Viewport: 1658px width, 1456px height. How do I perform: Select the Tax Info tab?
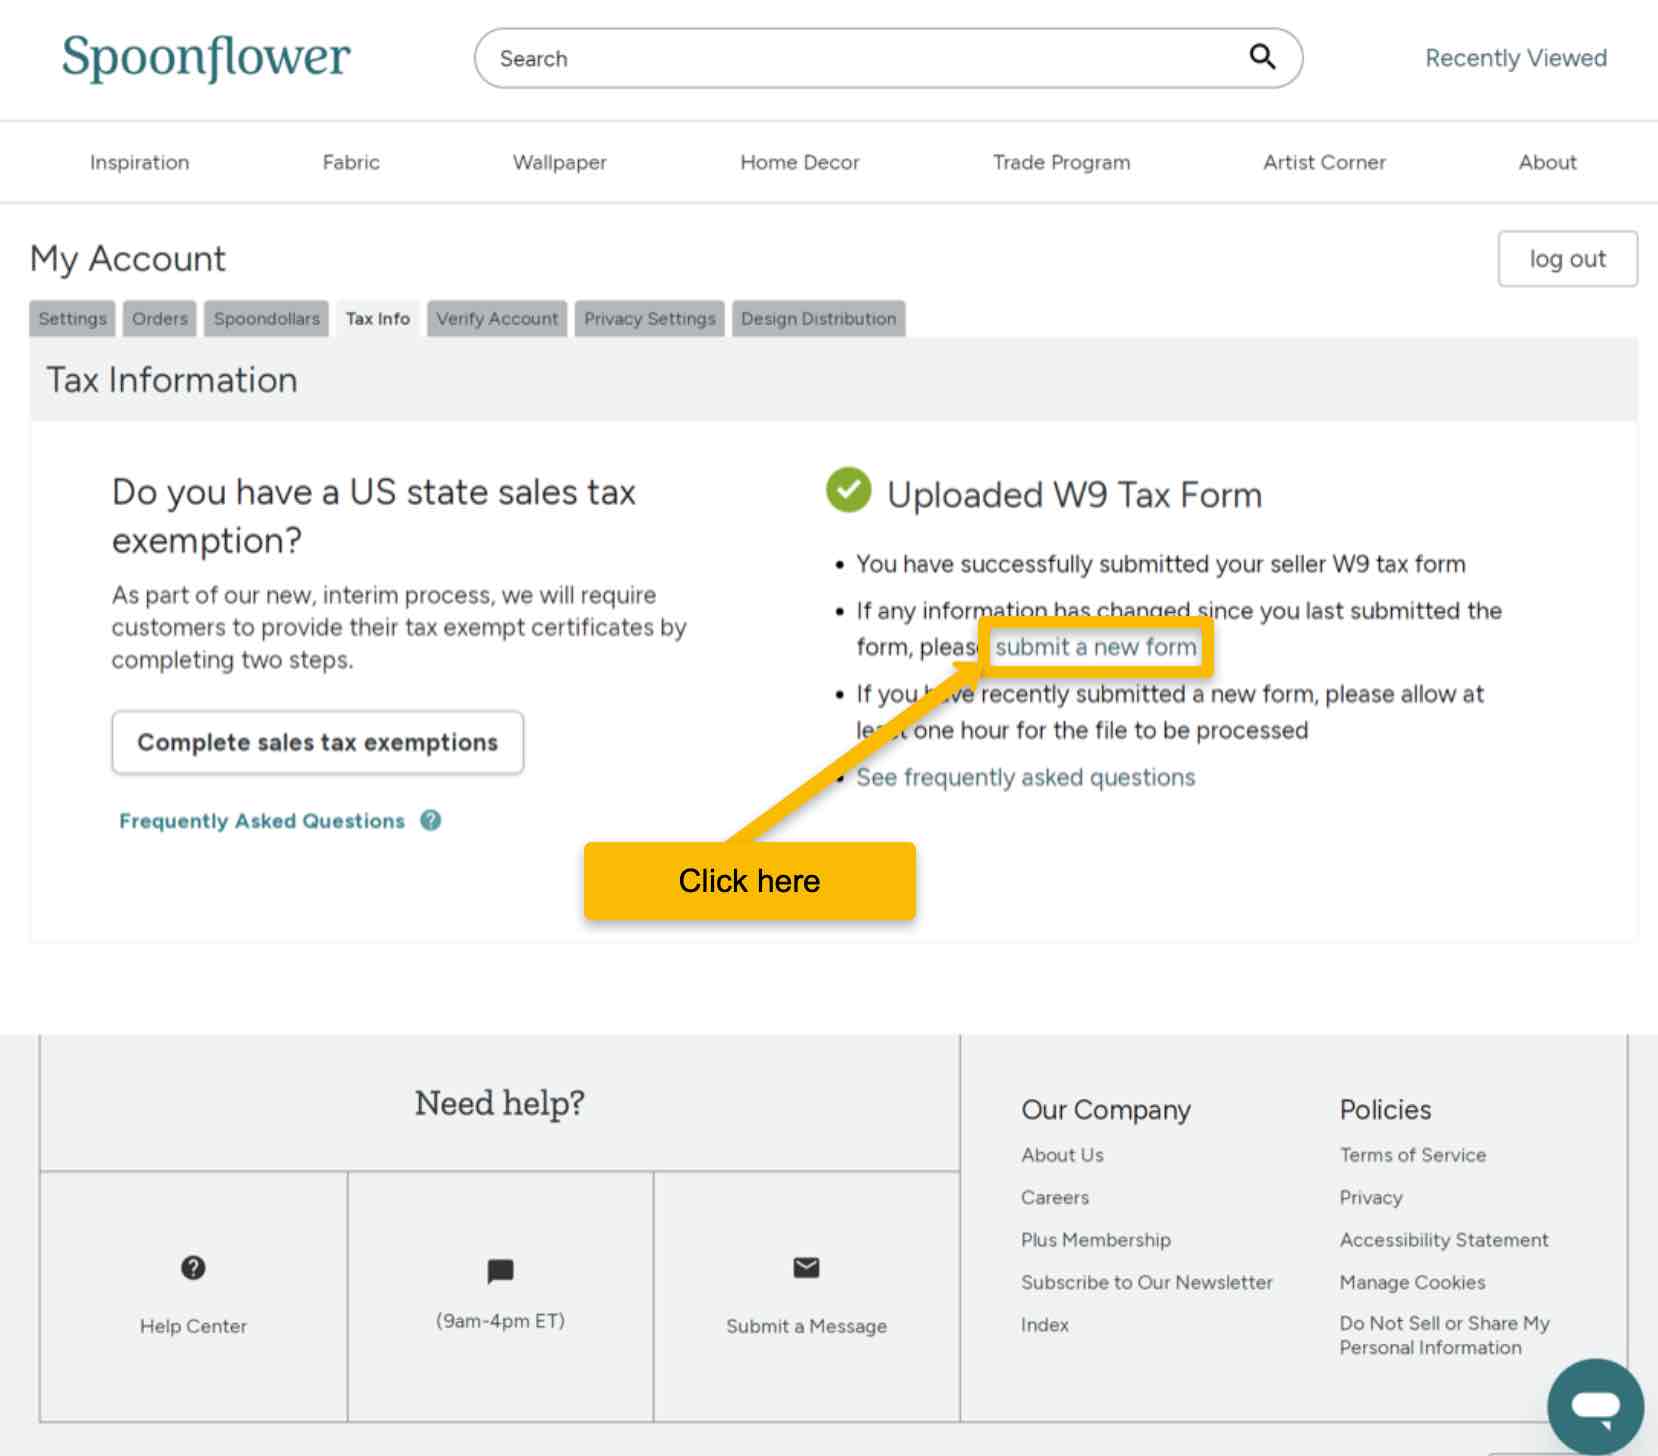[378, 318]
